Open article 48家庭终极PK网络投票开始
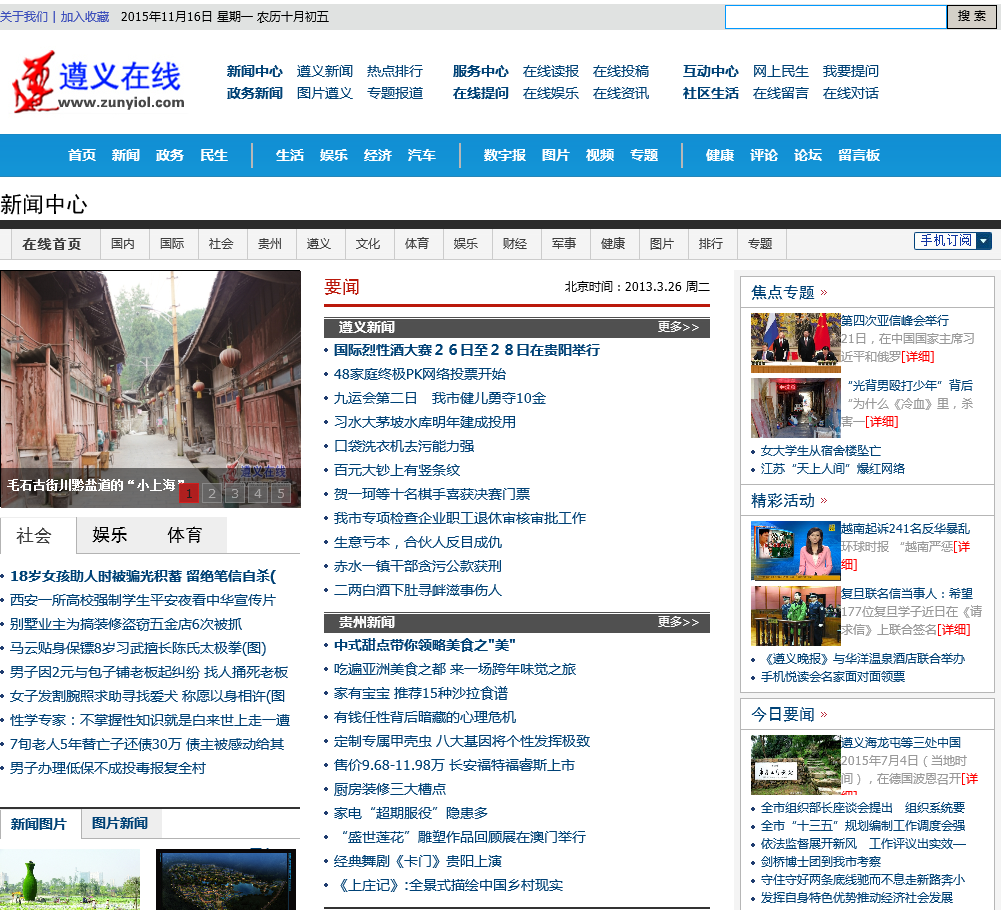The image size is (1001, 910). coord(419,374)
